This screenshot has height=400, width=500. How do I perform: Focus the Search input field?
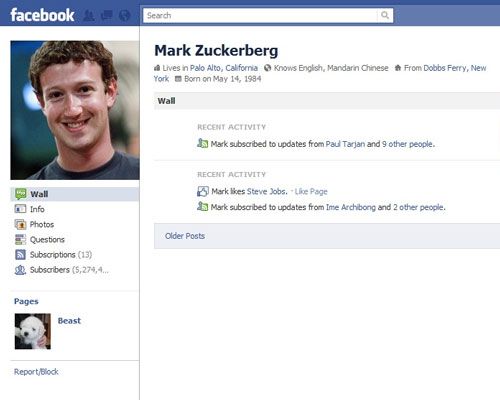coord(261,15)
